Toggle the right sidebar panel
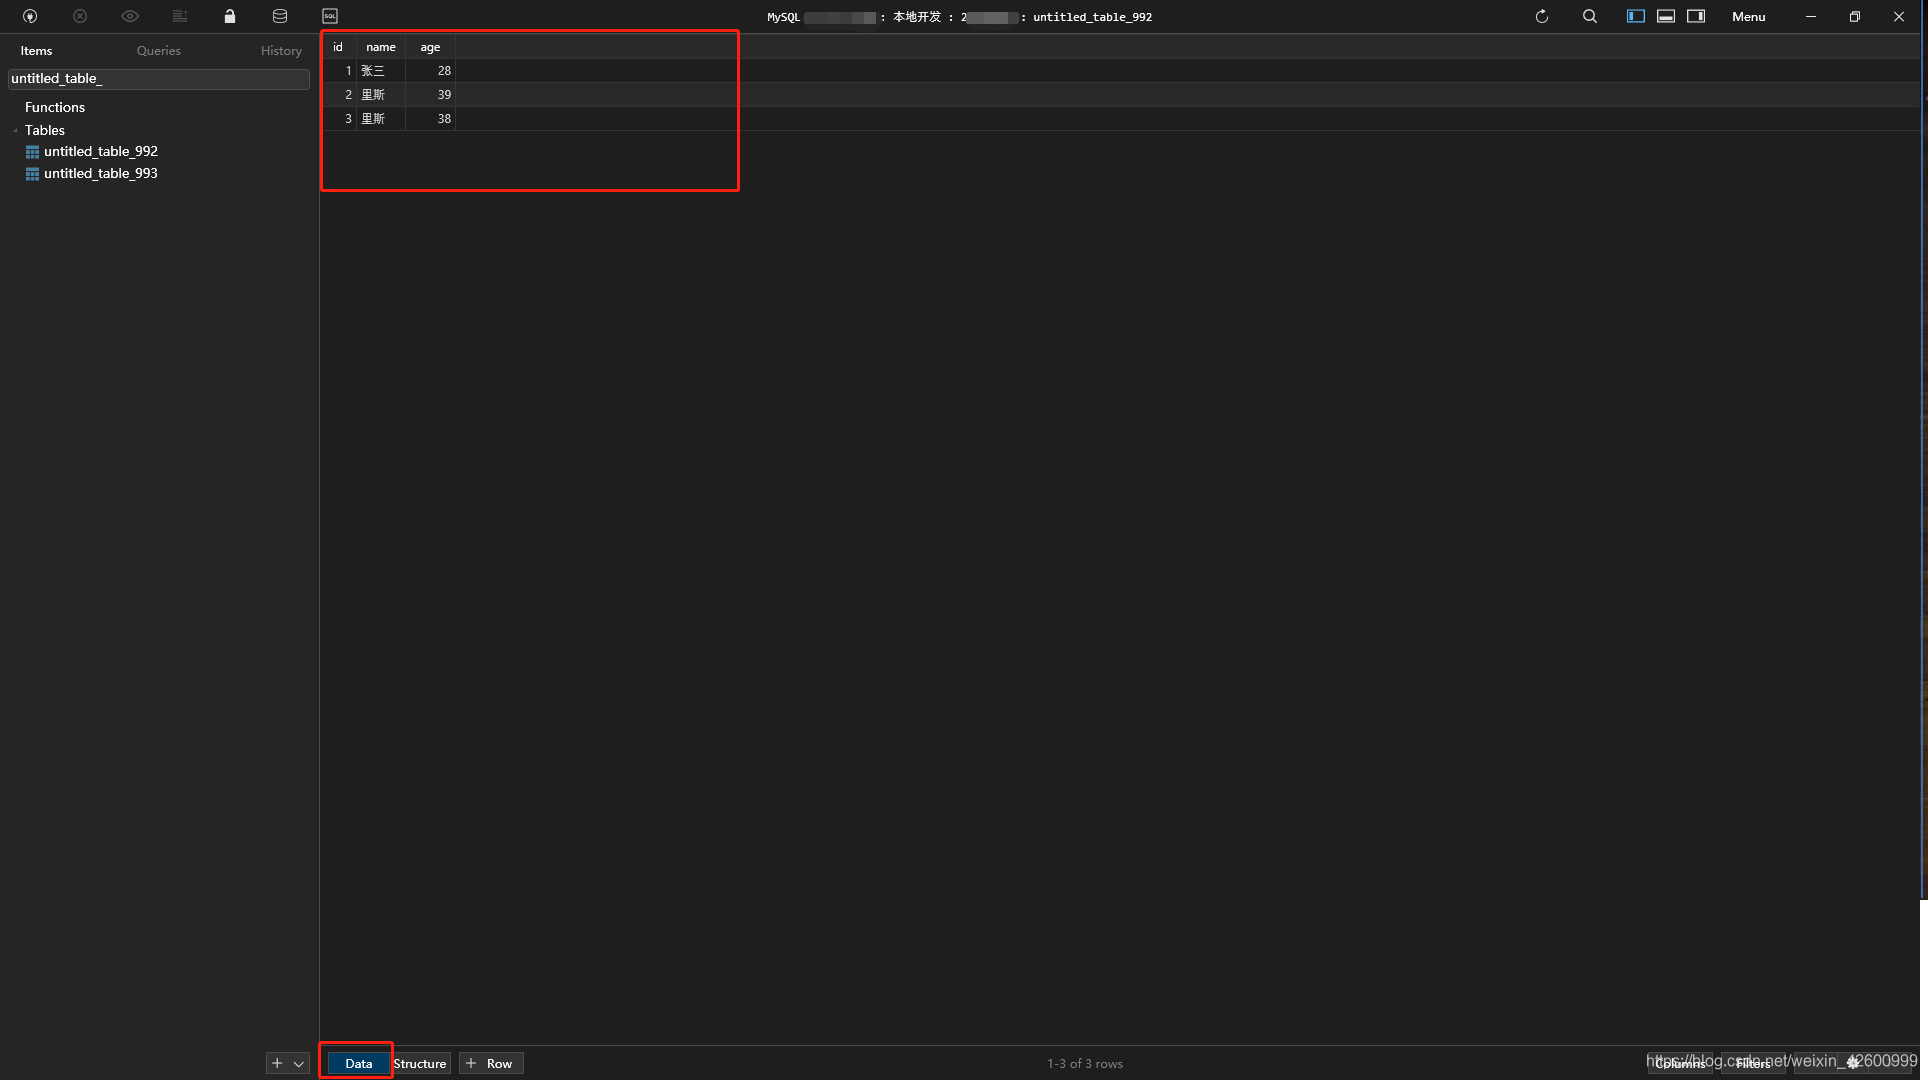Screen dimensions: 1928x1080 point(1696,16)
